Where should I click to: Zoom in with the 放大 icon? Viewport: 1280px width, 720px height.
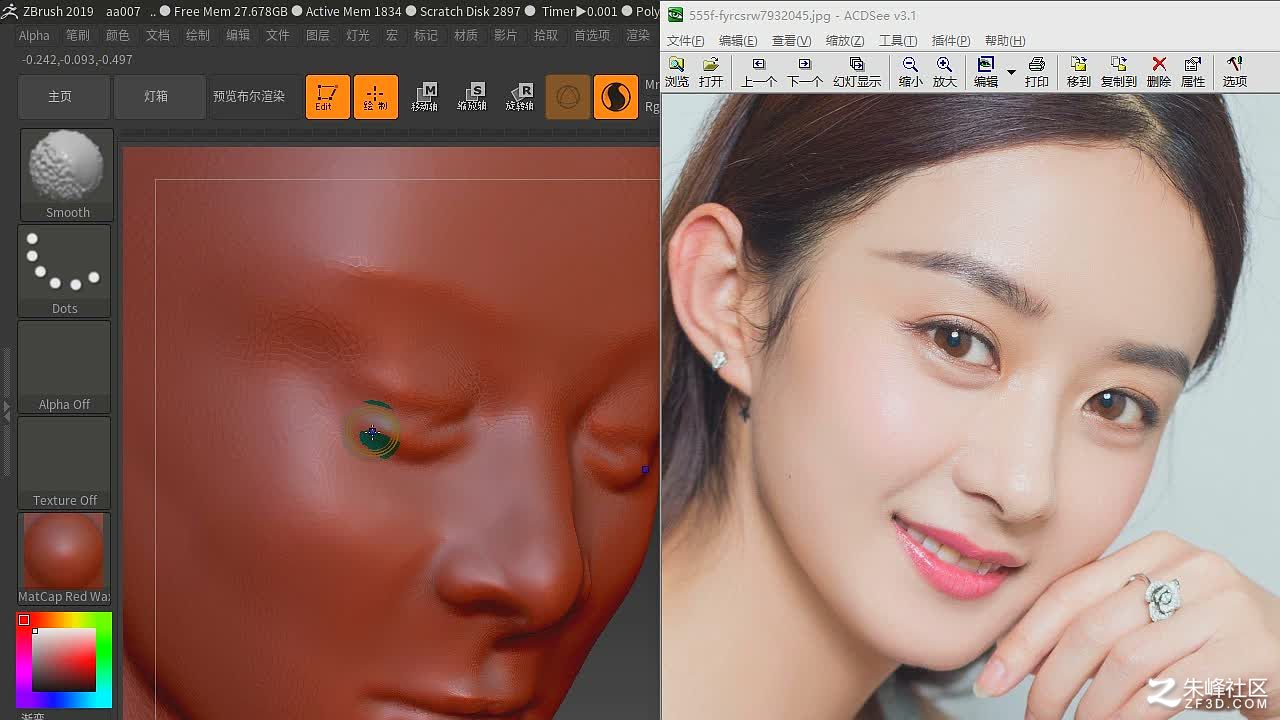click(x=944, y=73)
